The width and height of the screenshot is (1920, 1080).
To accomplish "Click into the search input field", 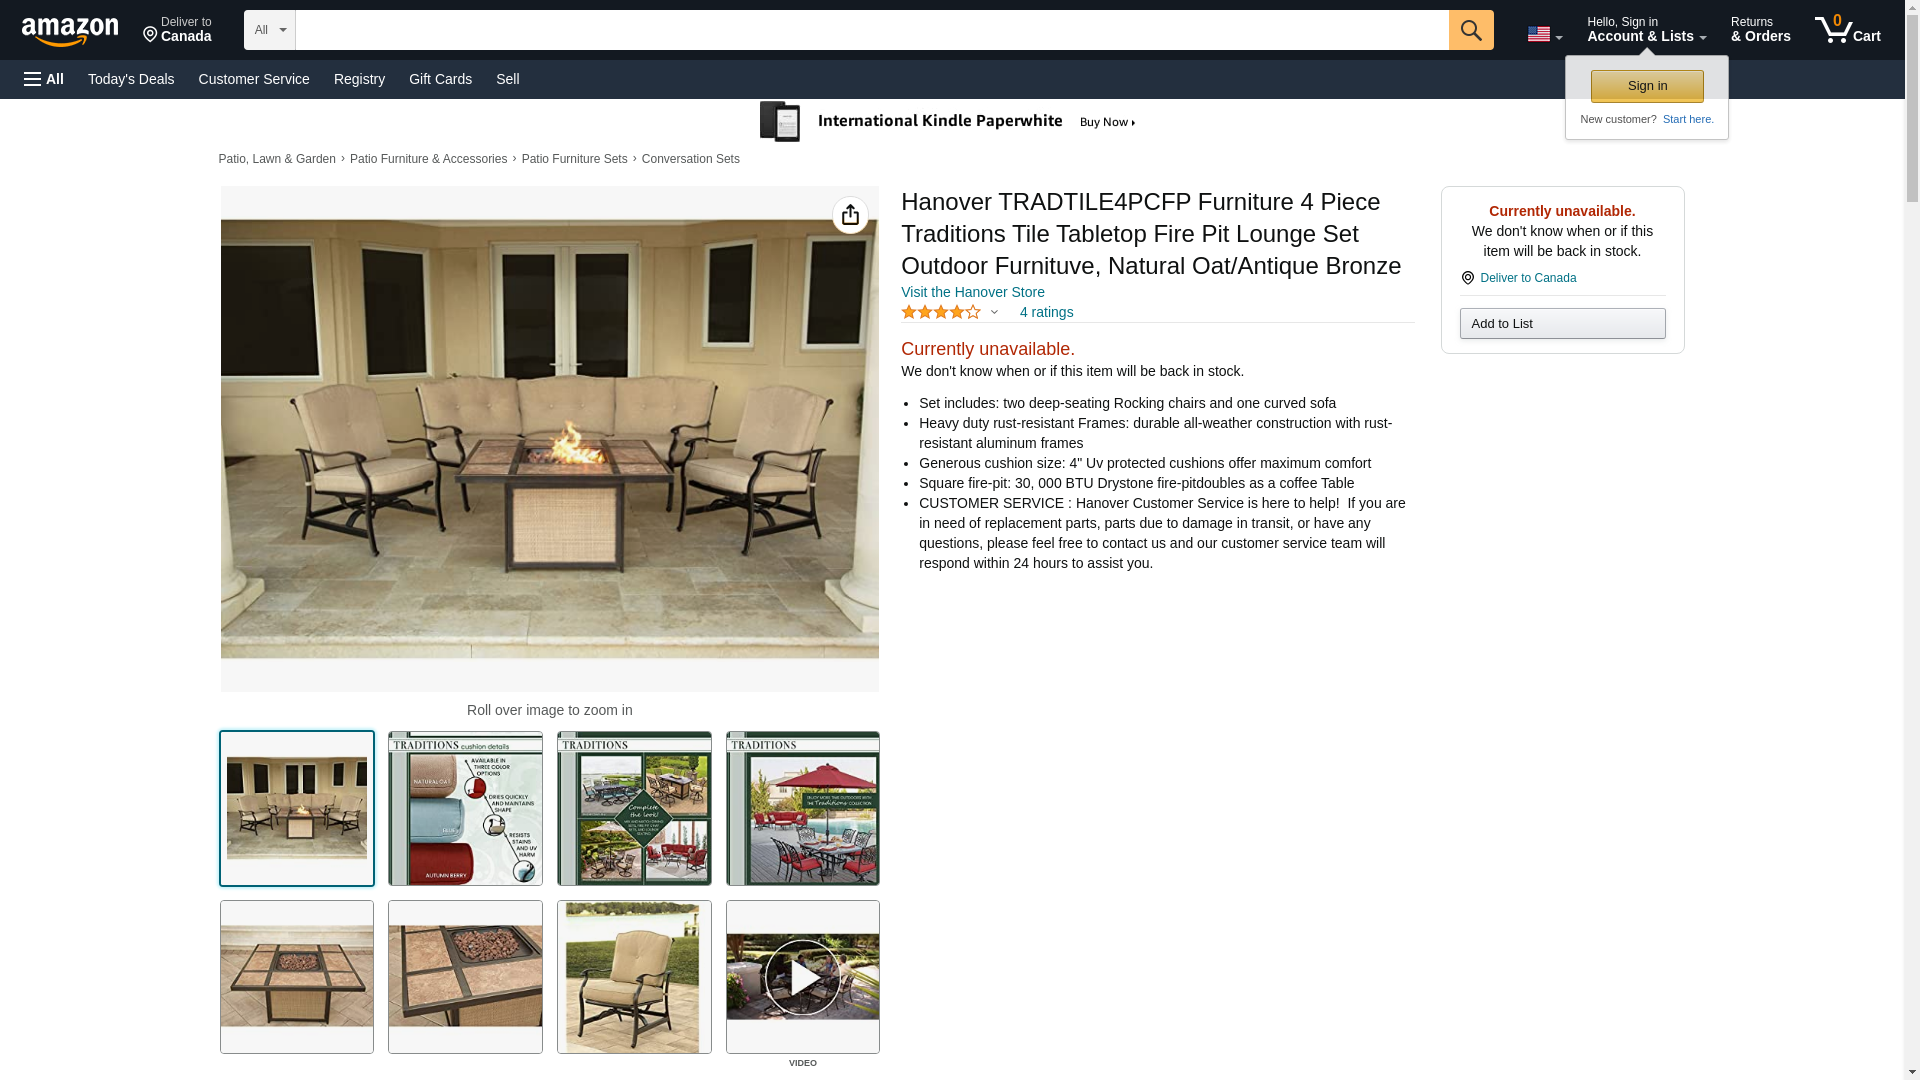I will point(871,30).
